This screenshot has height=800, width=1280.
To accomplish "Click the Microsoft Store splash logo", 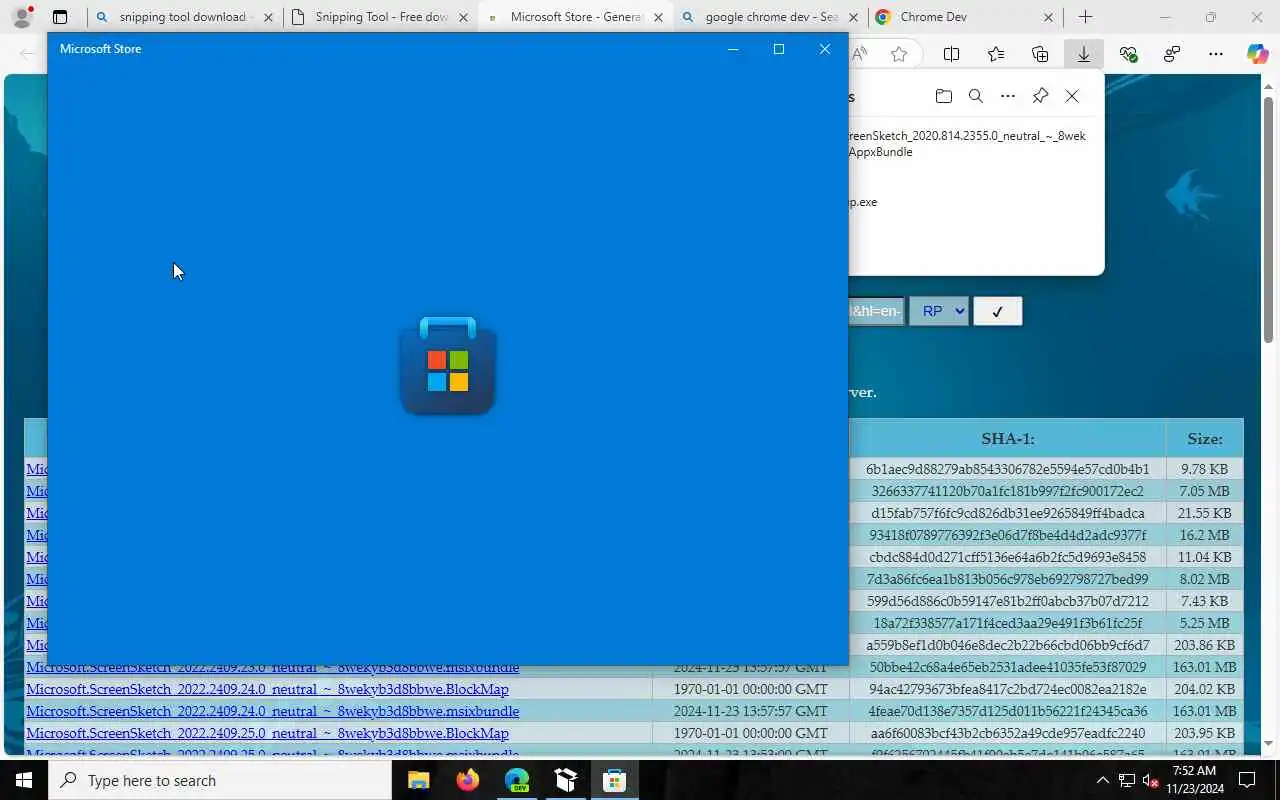I will pyautogui.click(x=448, y=365).
